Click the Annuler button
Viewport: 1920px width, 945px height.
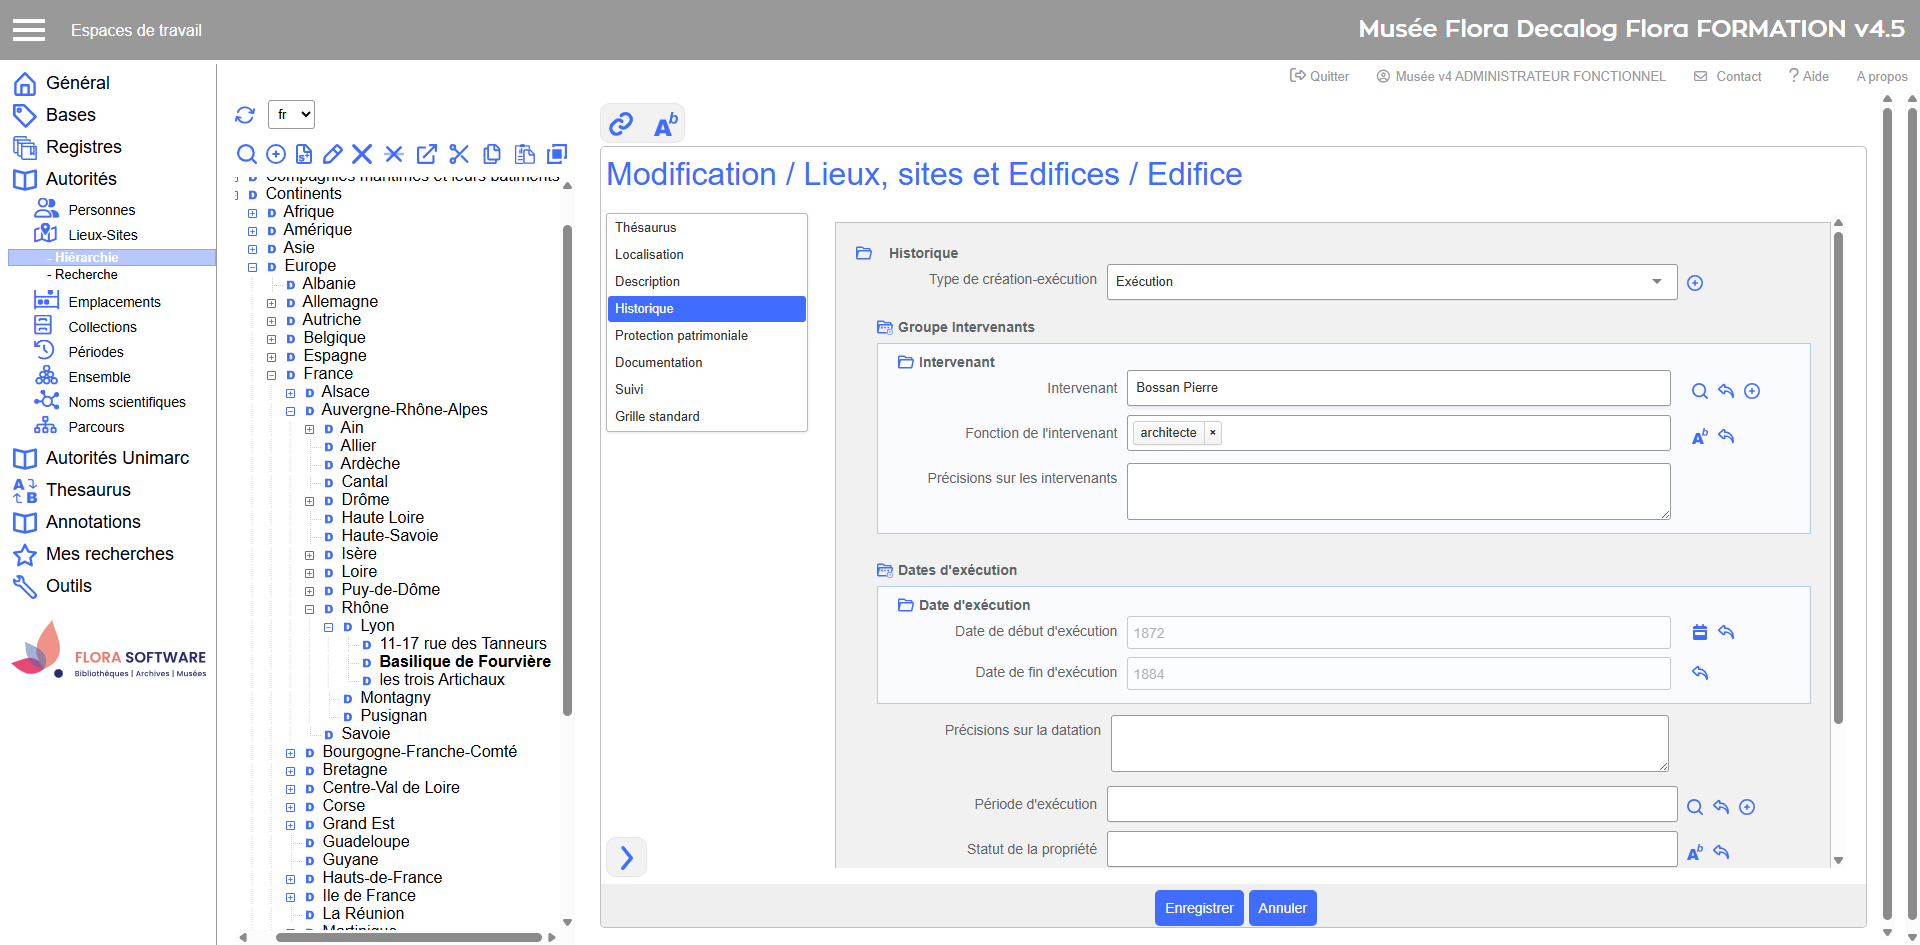1282,908
